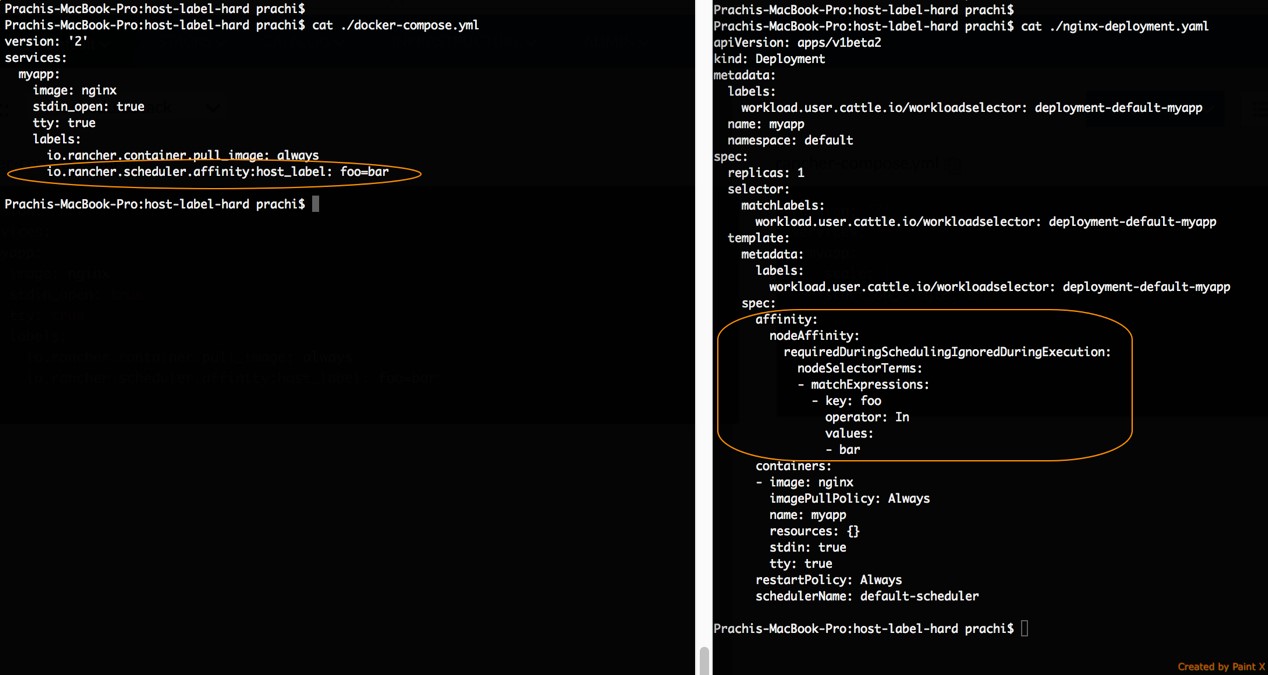Click the 'services:' line in left terminal
The width and height of the screenshot is (1268, 675).
tap(36, 57)
